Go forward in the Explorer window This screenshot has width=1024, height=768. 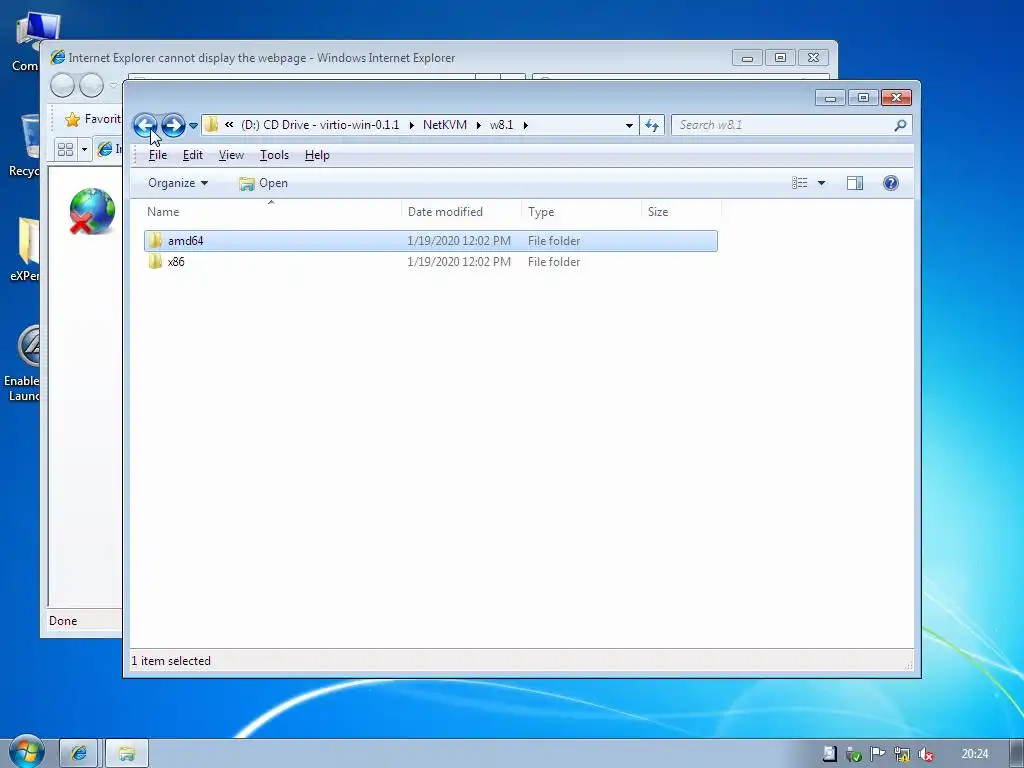pyautogui.click(x=173, y=125)
